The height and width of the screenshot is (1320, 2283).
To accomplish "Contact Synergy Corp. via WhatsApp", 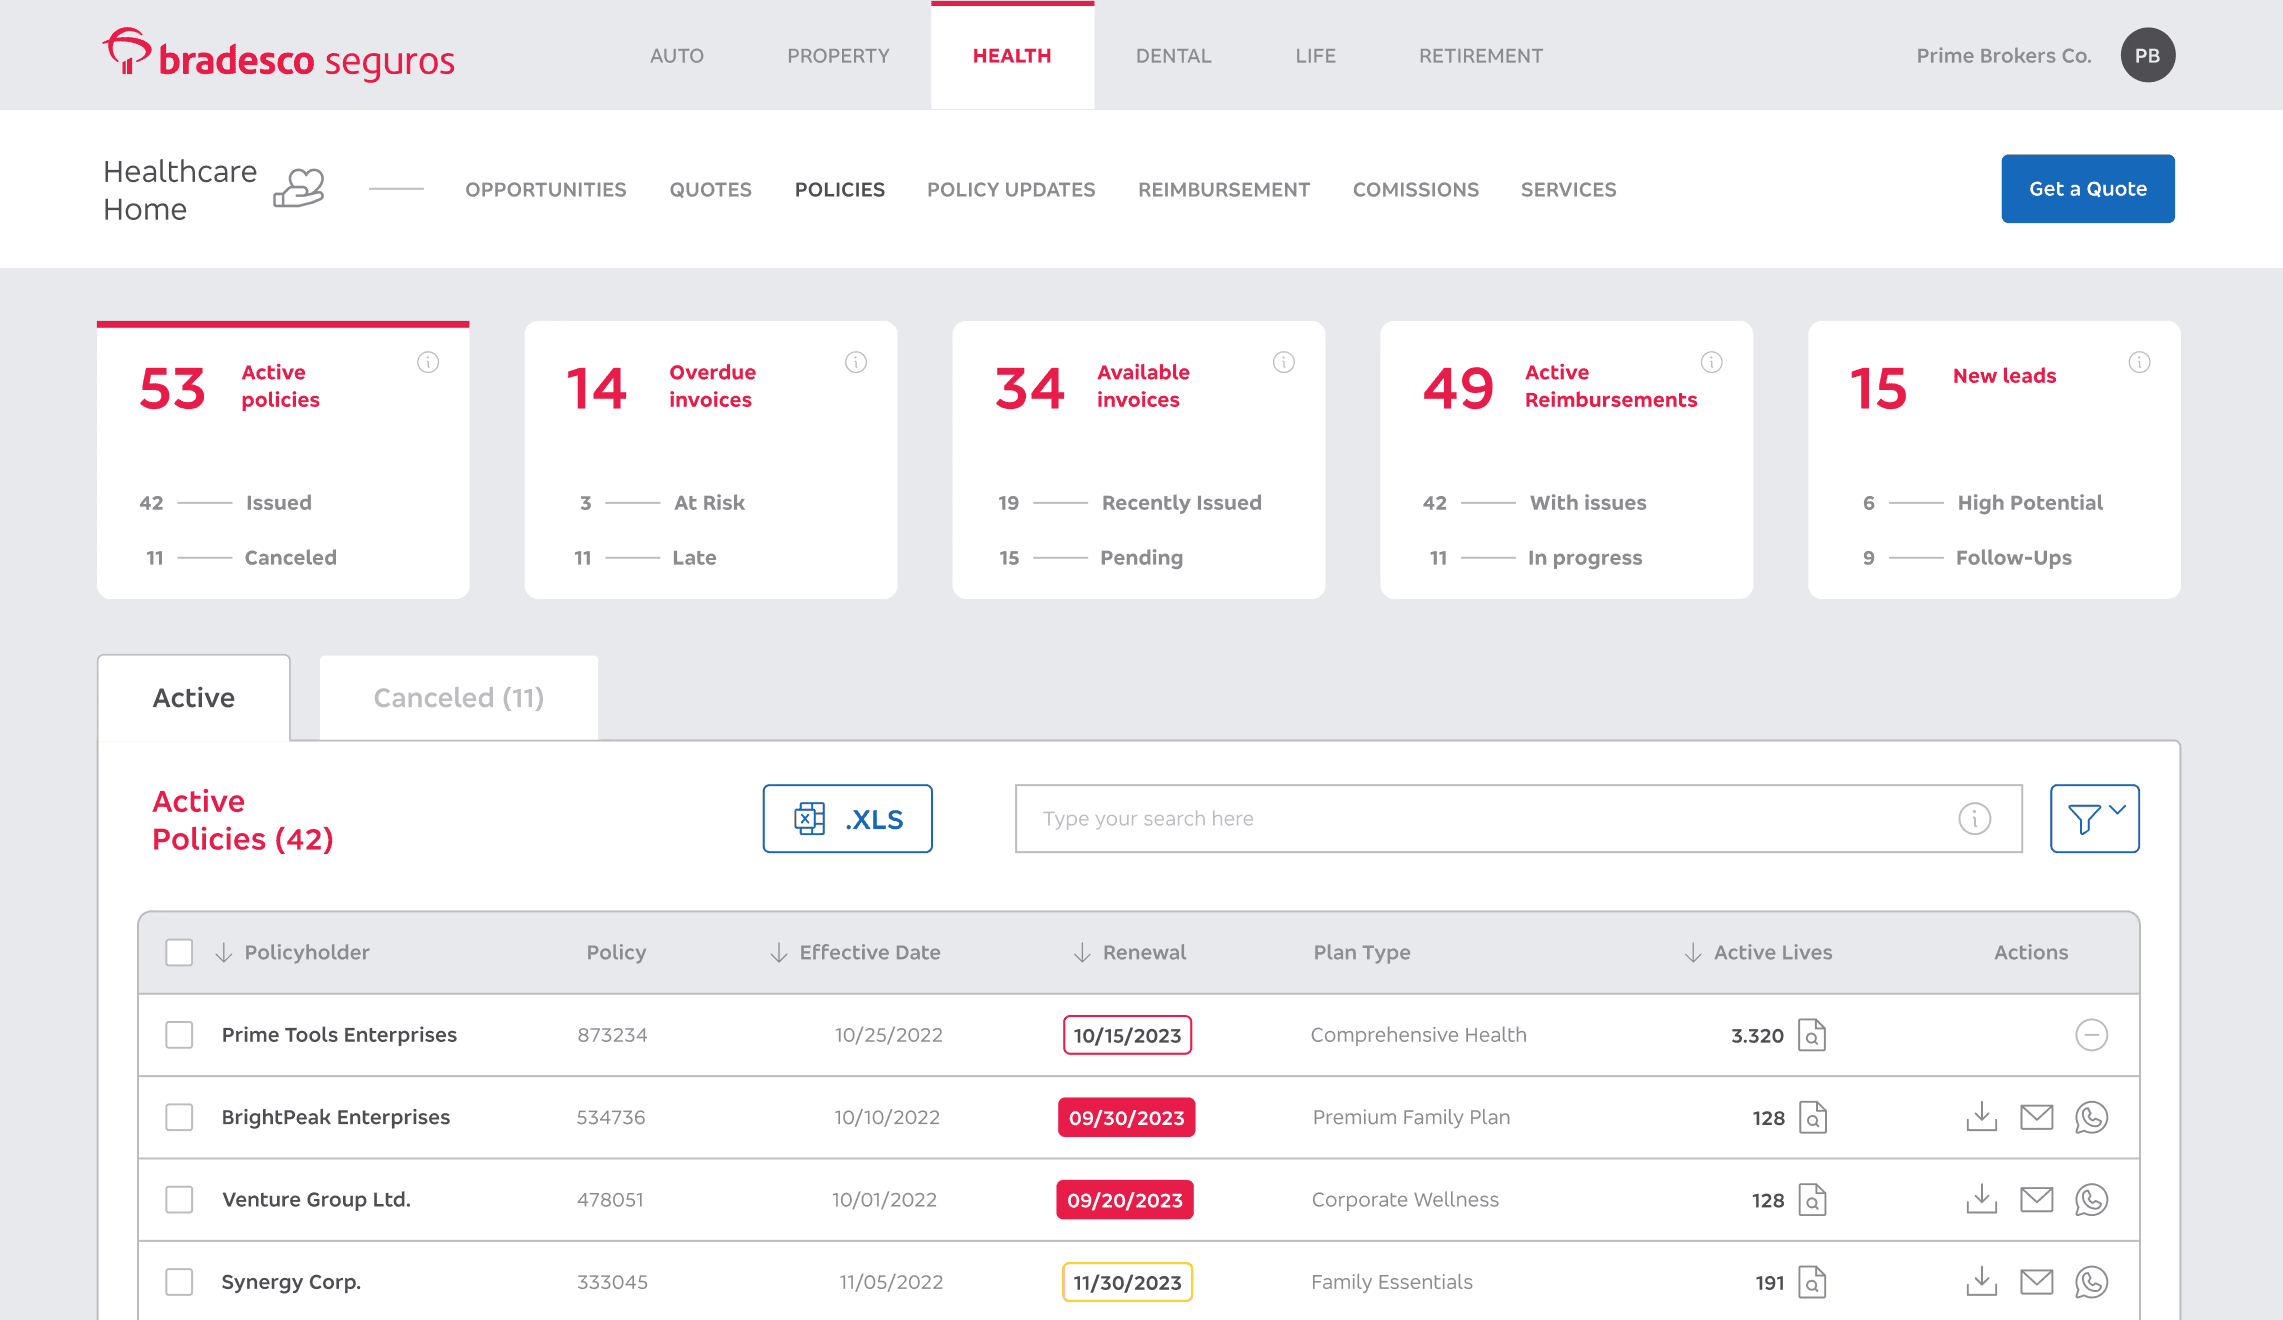I will (2091, 1282).
